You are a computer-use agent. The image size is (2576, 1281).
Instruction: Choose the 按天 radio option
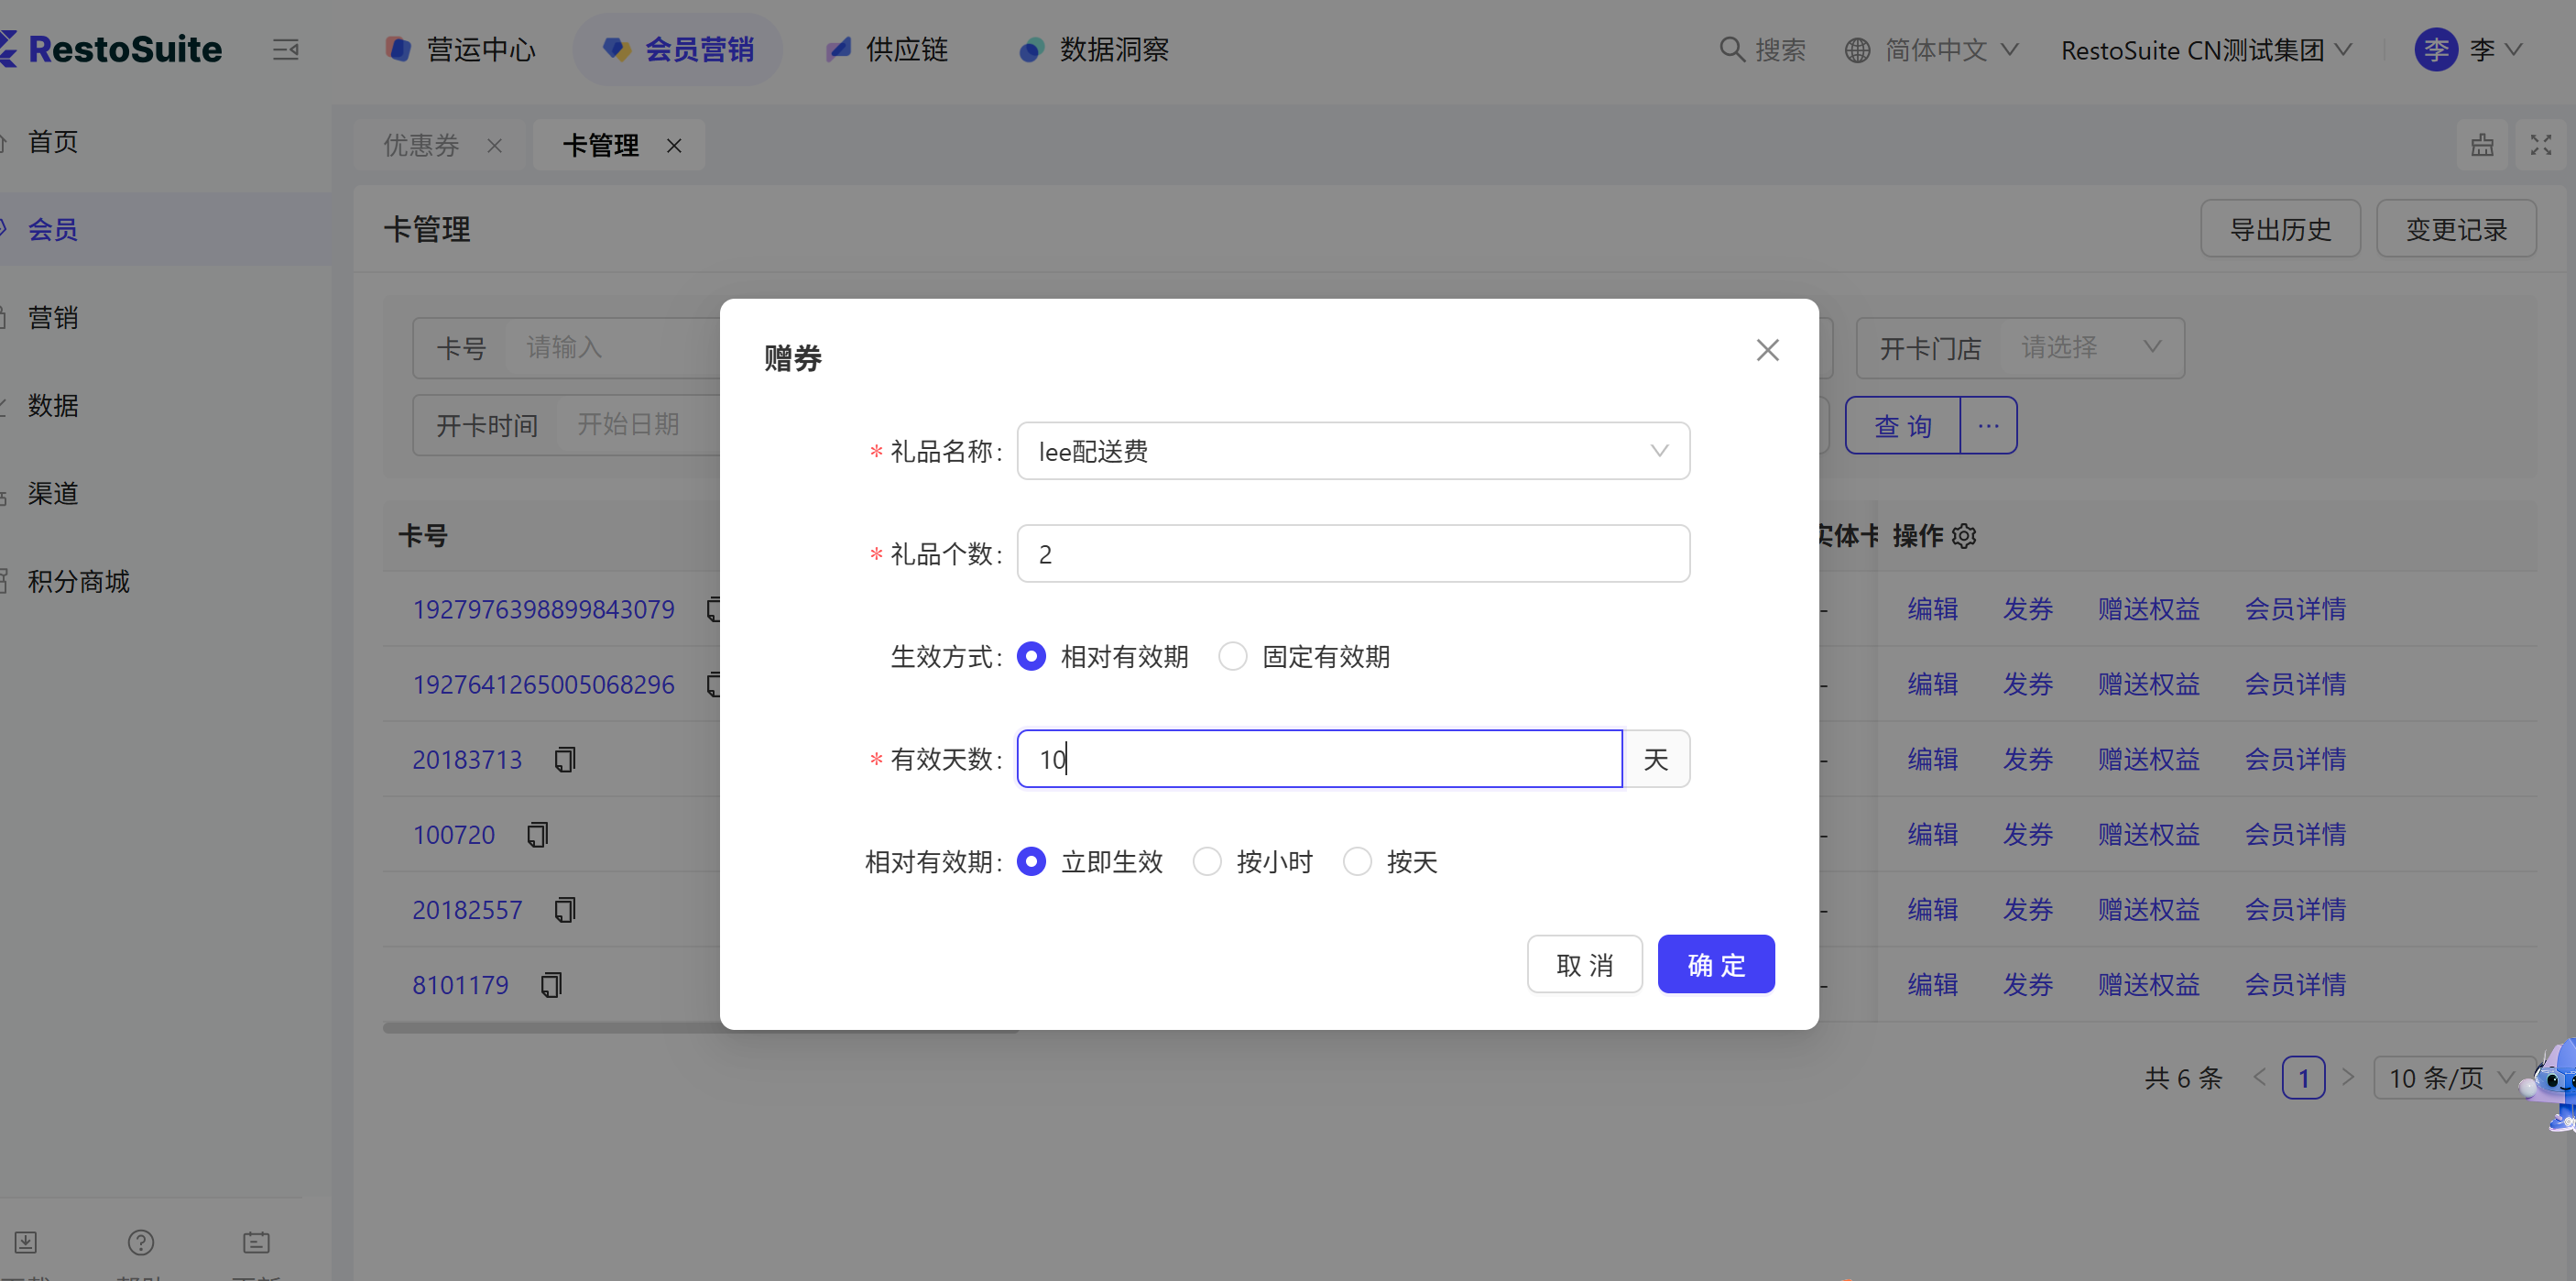[1357, 862]
